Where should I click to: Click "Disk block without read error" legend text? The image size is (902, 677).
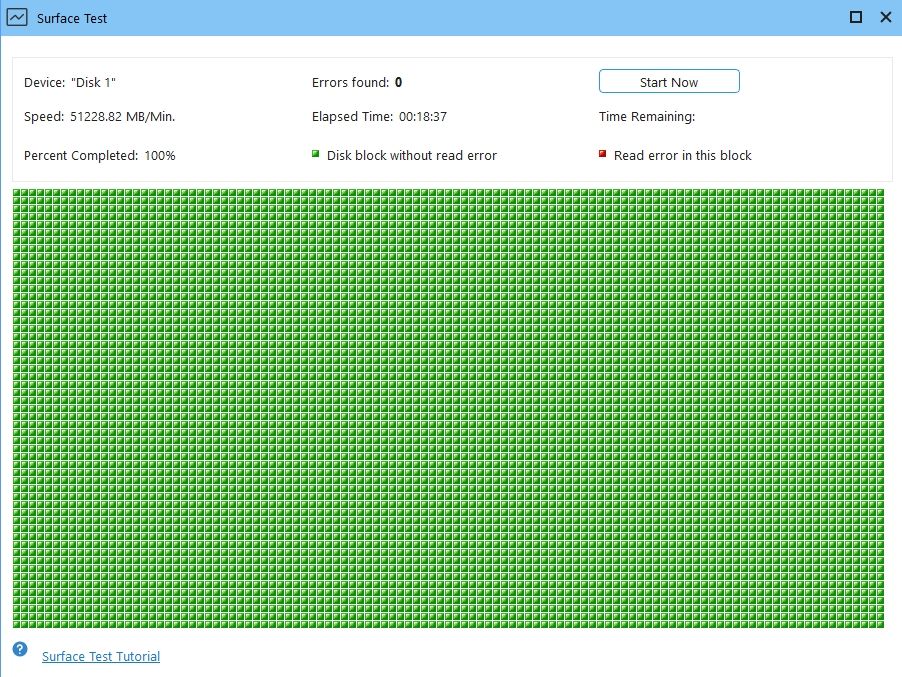tap(411, 155)
